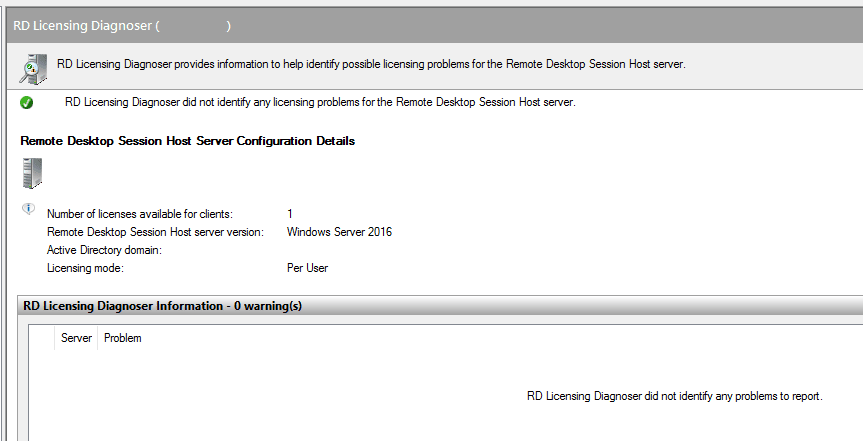Click the 'did not identify any problems to report' text
863x441 pixels.
coord(674,396)
